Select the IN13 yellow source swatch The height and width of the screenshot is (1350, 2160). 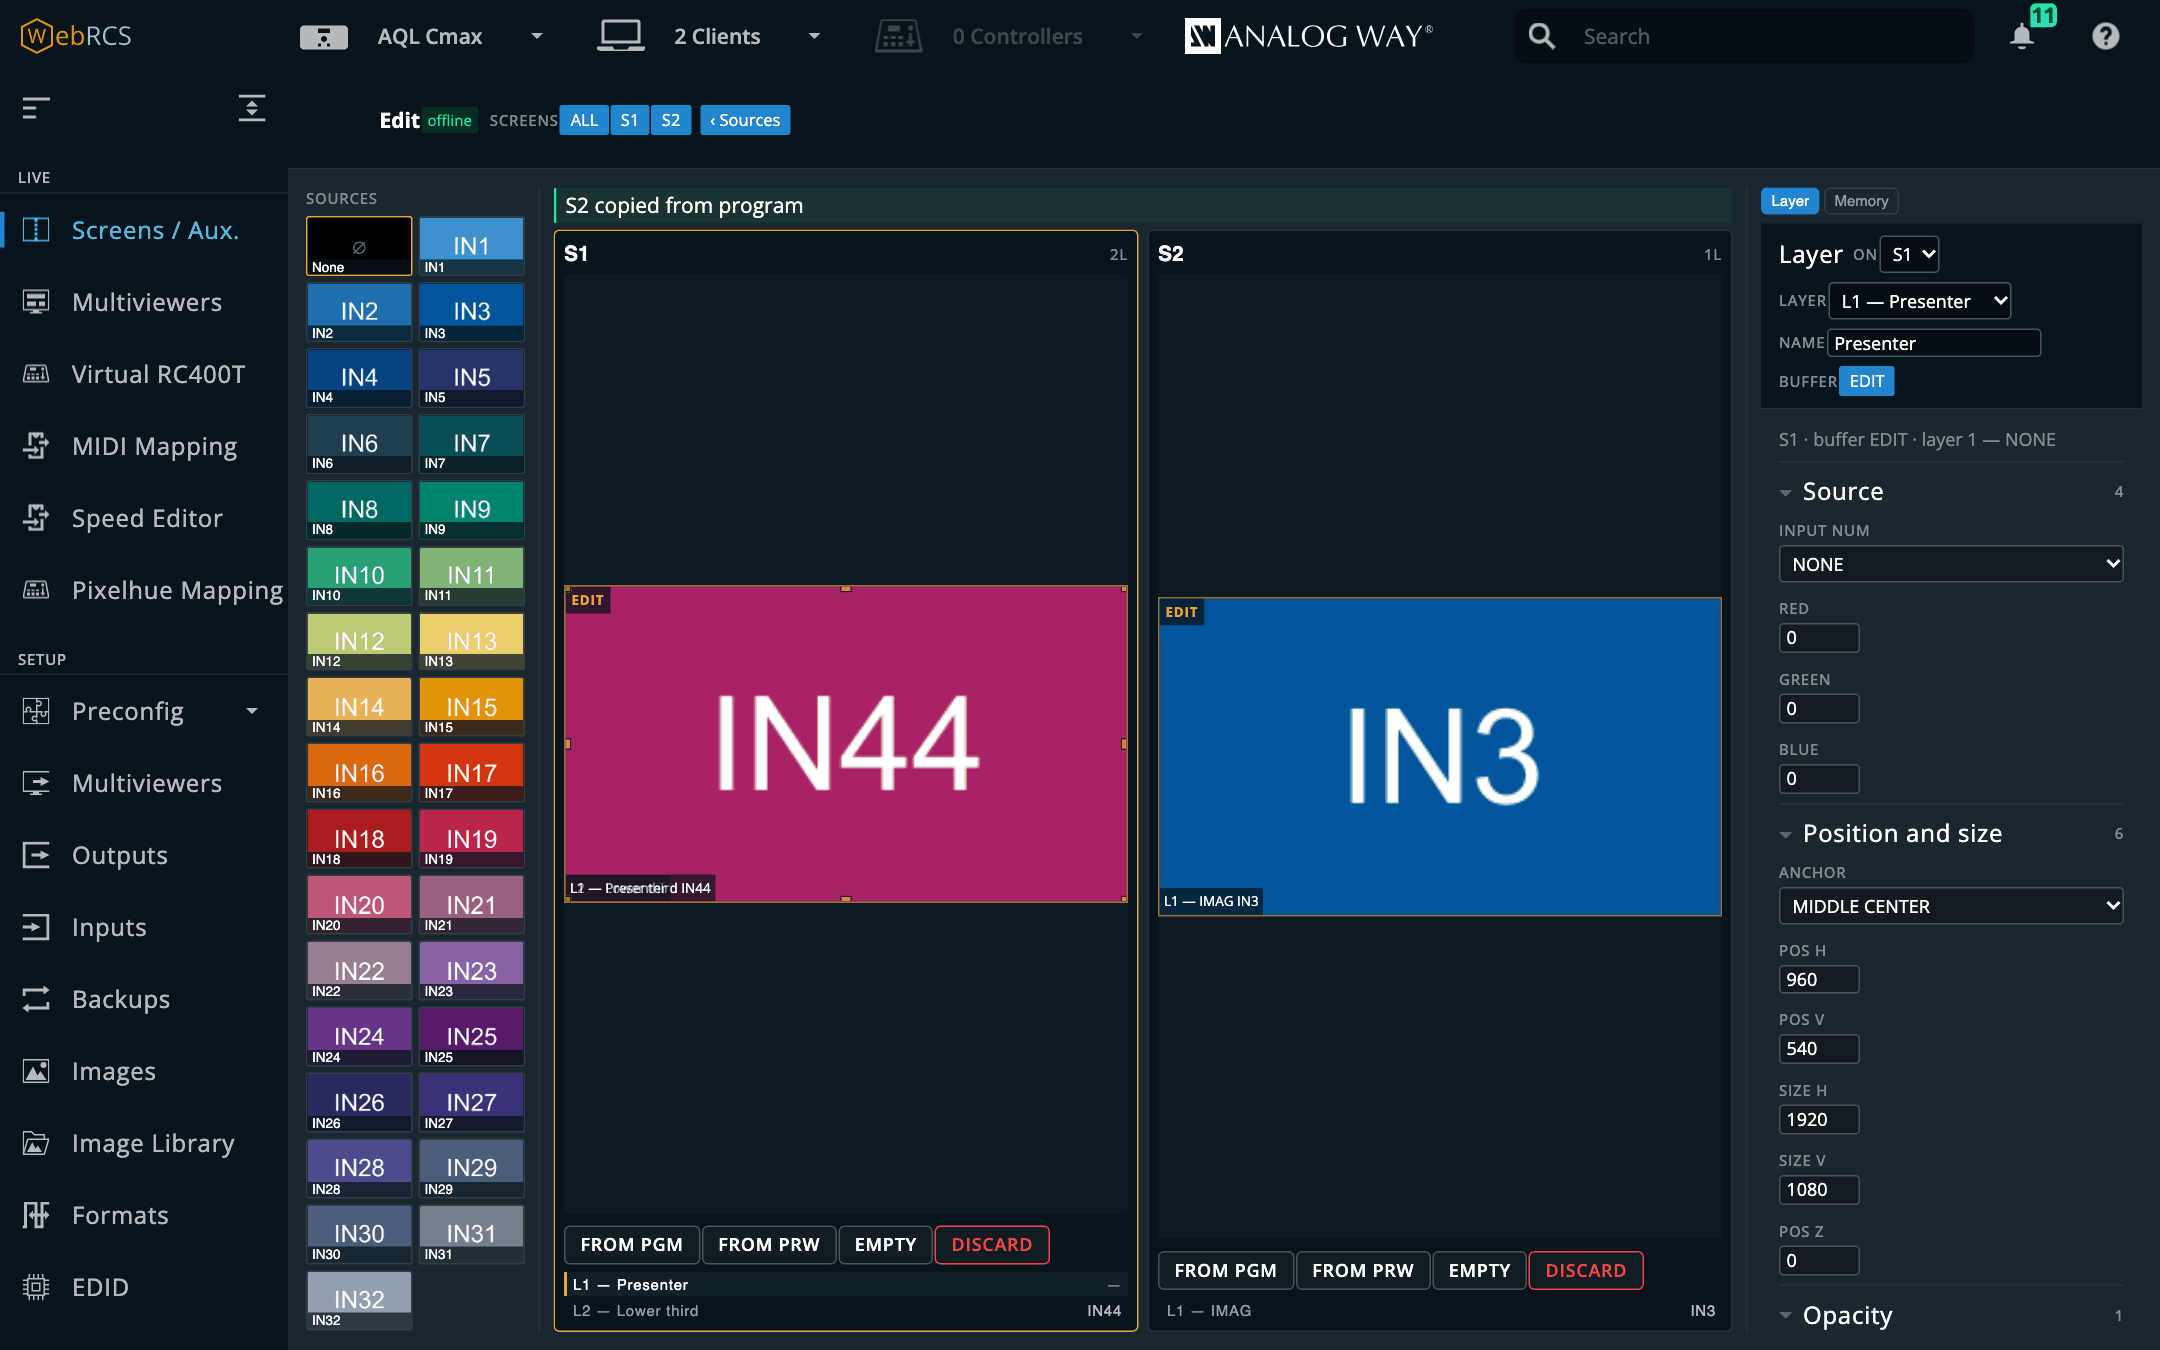tap(471, 640)
